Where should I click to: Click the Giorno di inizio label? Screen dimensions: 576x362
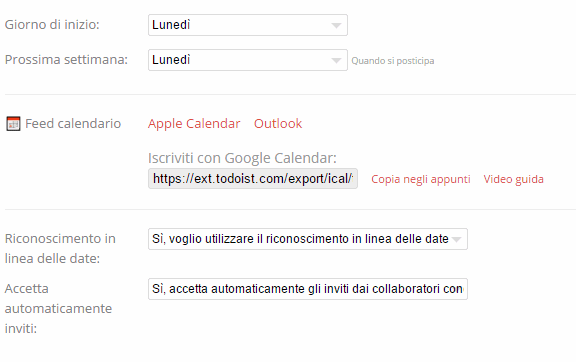[x=52, y=25]
